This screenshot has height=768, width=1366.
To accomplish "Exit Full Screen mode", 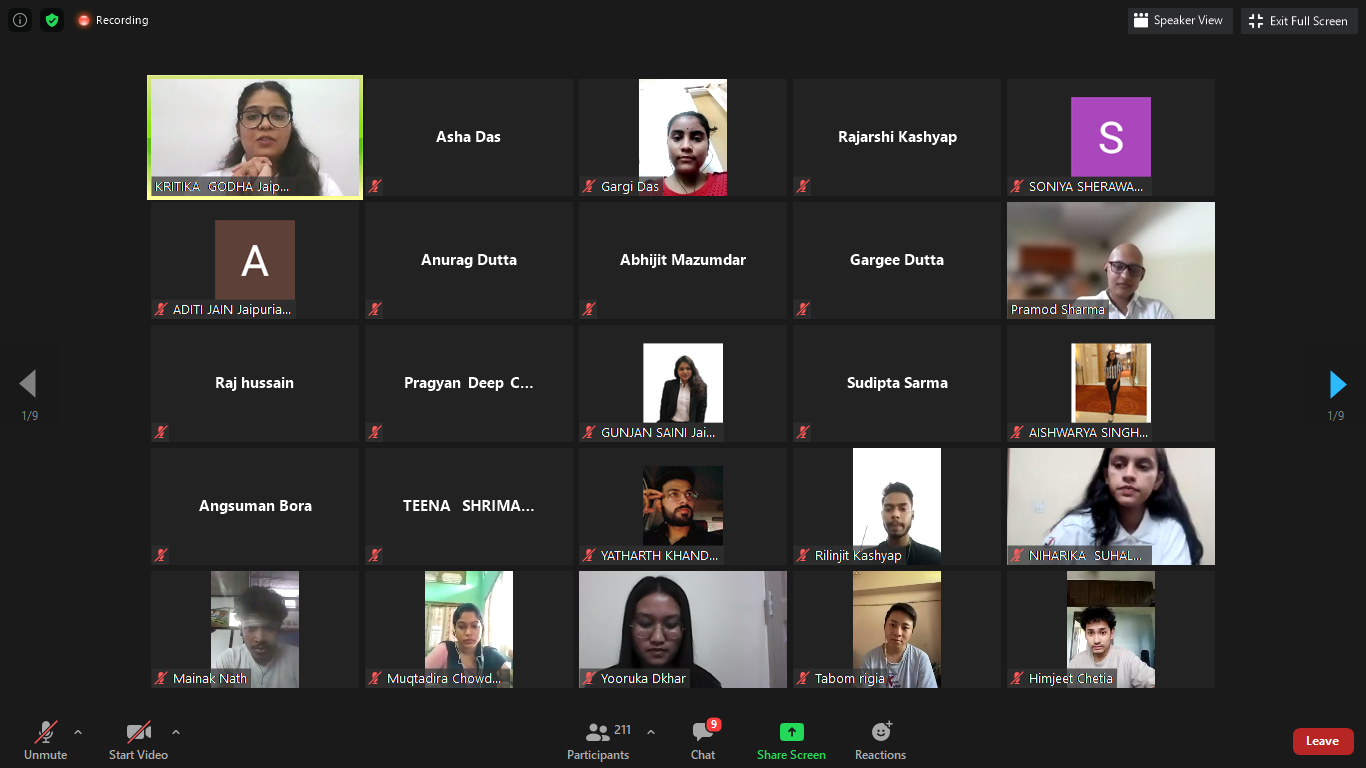I will [x=1300, y=20].
